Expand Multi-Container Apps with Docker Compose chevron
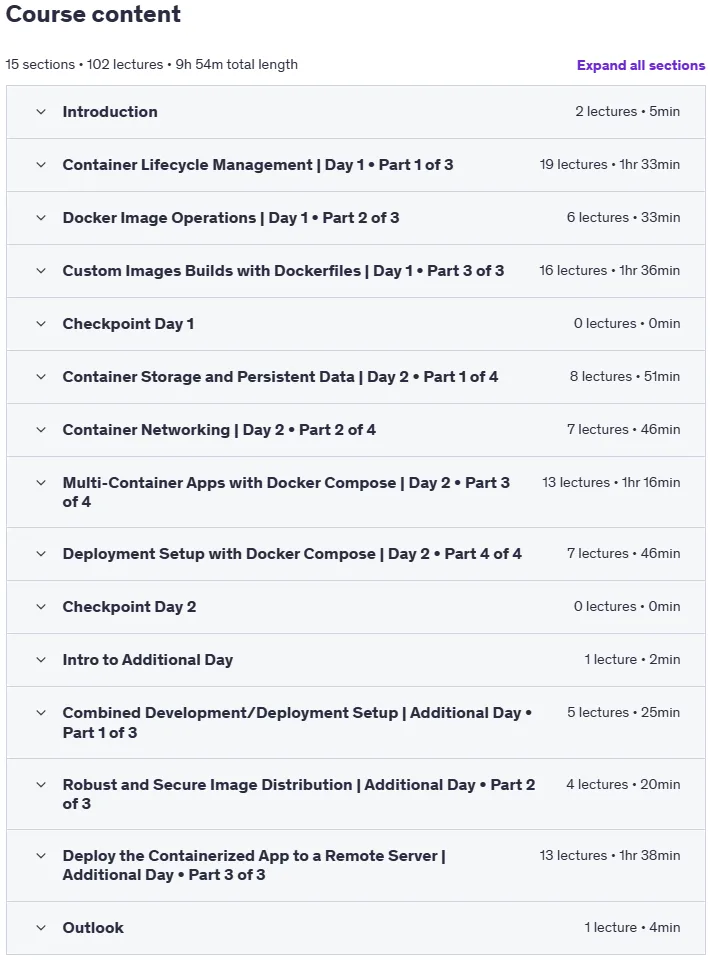This screenshot has width=710, height=961. 41,482
